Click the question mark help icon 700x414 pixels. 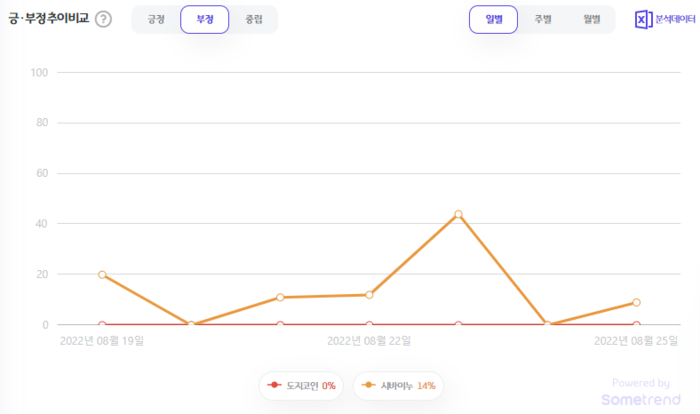point(103,20)
